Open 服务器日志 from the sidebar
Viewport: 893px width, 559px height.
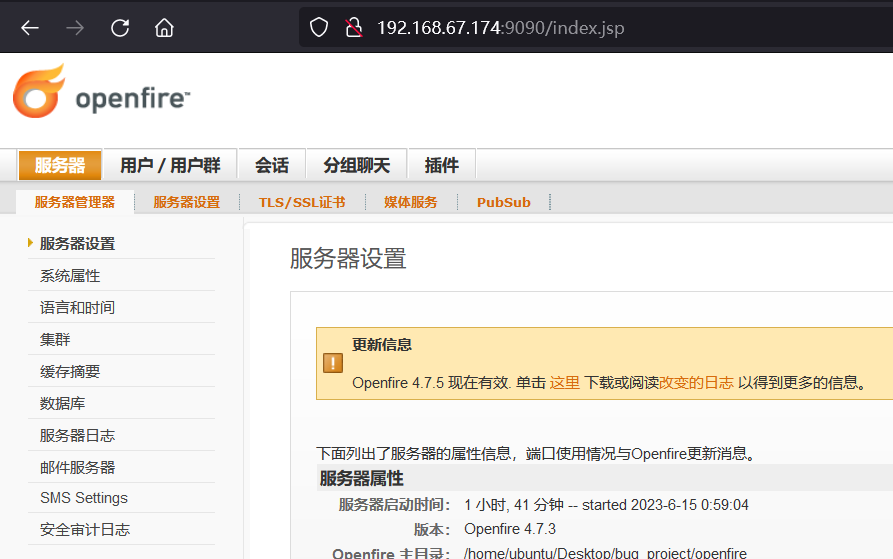(77, 435)
